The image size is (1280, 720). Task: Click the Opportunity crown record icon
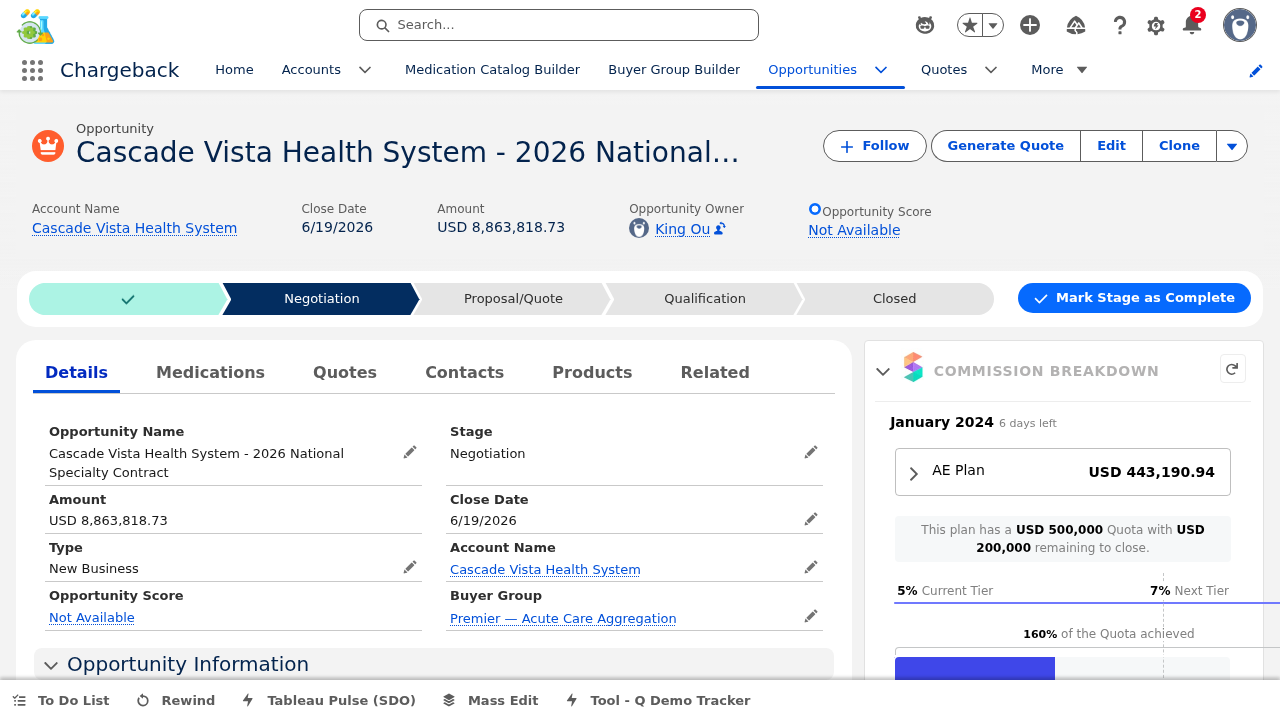click(x=48, y=146)
